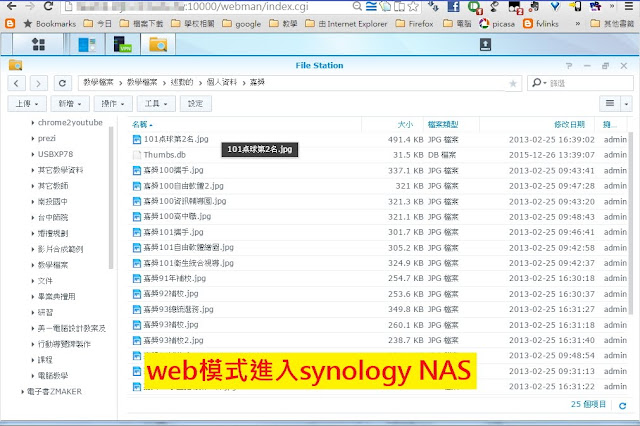Select file 嘉獎91年補校.jpg
The height and width of the screenshot is (426, 640).
click(x=379, y=279)
